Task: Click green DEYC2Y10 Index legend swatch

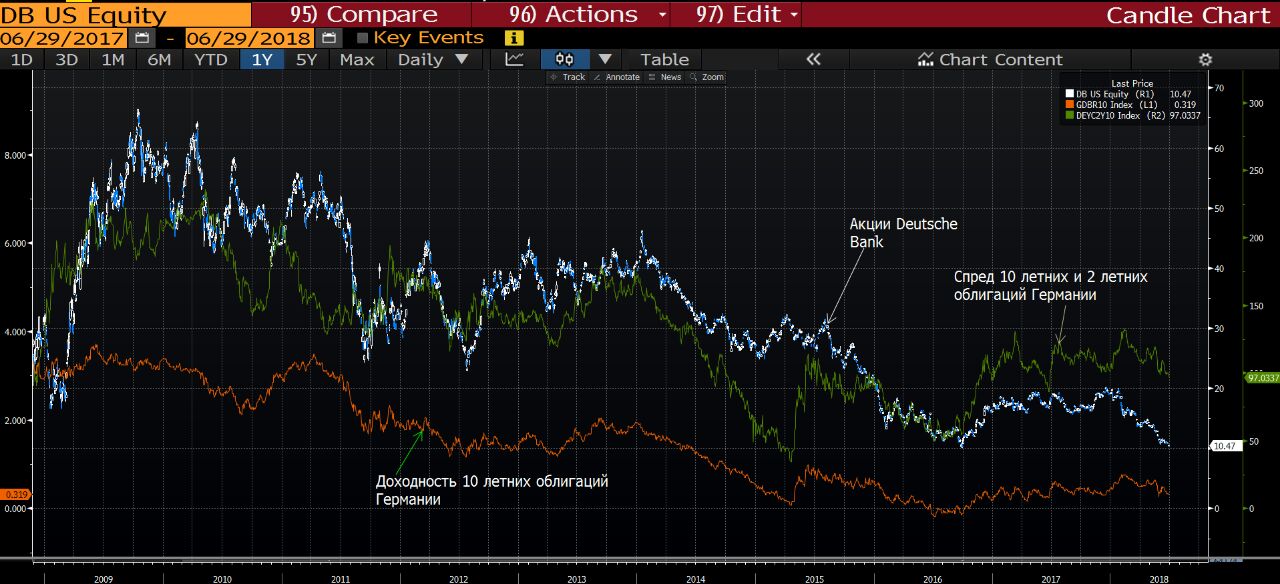Action: [1069, 115]
